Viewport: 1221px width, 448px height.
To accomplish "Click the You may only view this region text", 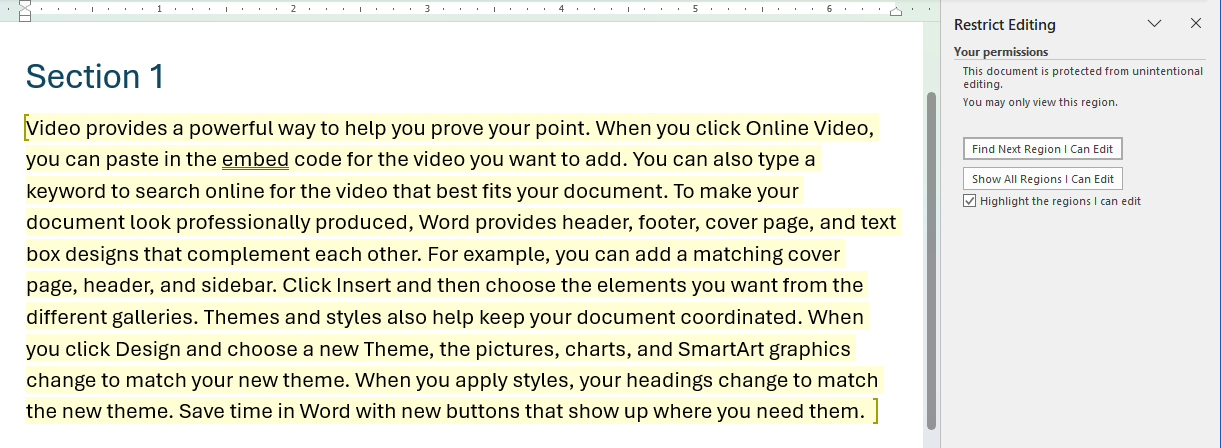I will [1039, 102].
